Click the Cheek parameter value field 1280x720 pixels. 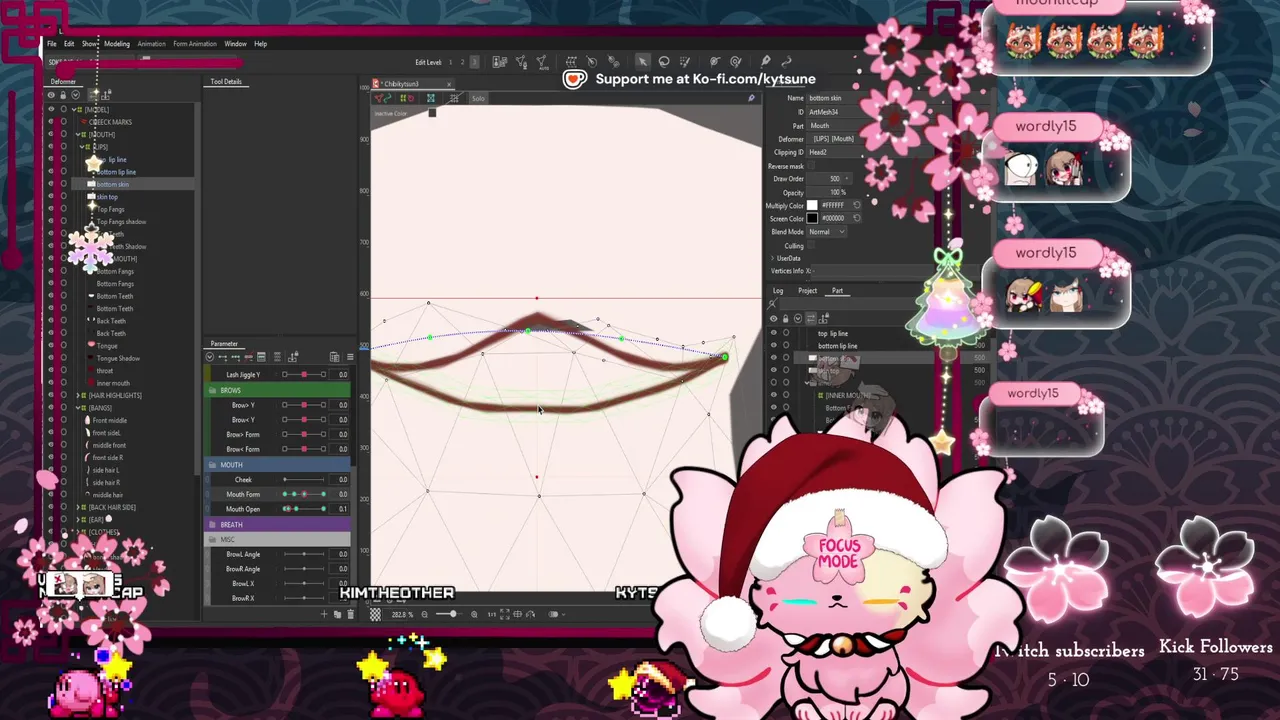click(x=340, y=480)
